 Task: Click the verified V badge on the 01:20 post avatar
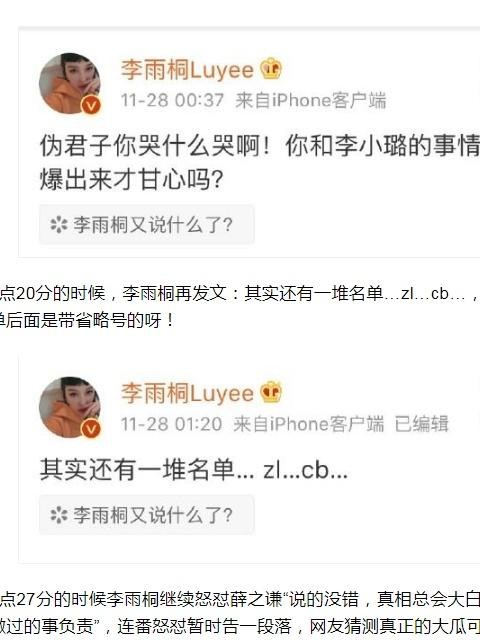tap(91, 429)
